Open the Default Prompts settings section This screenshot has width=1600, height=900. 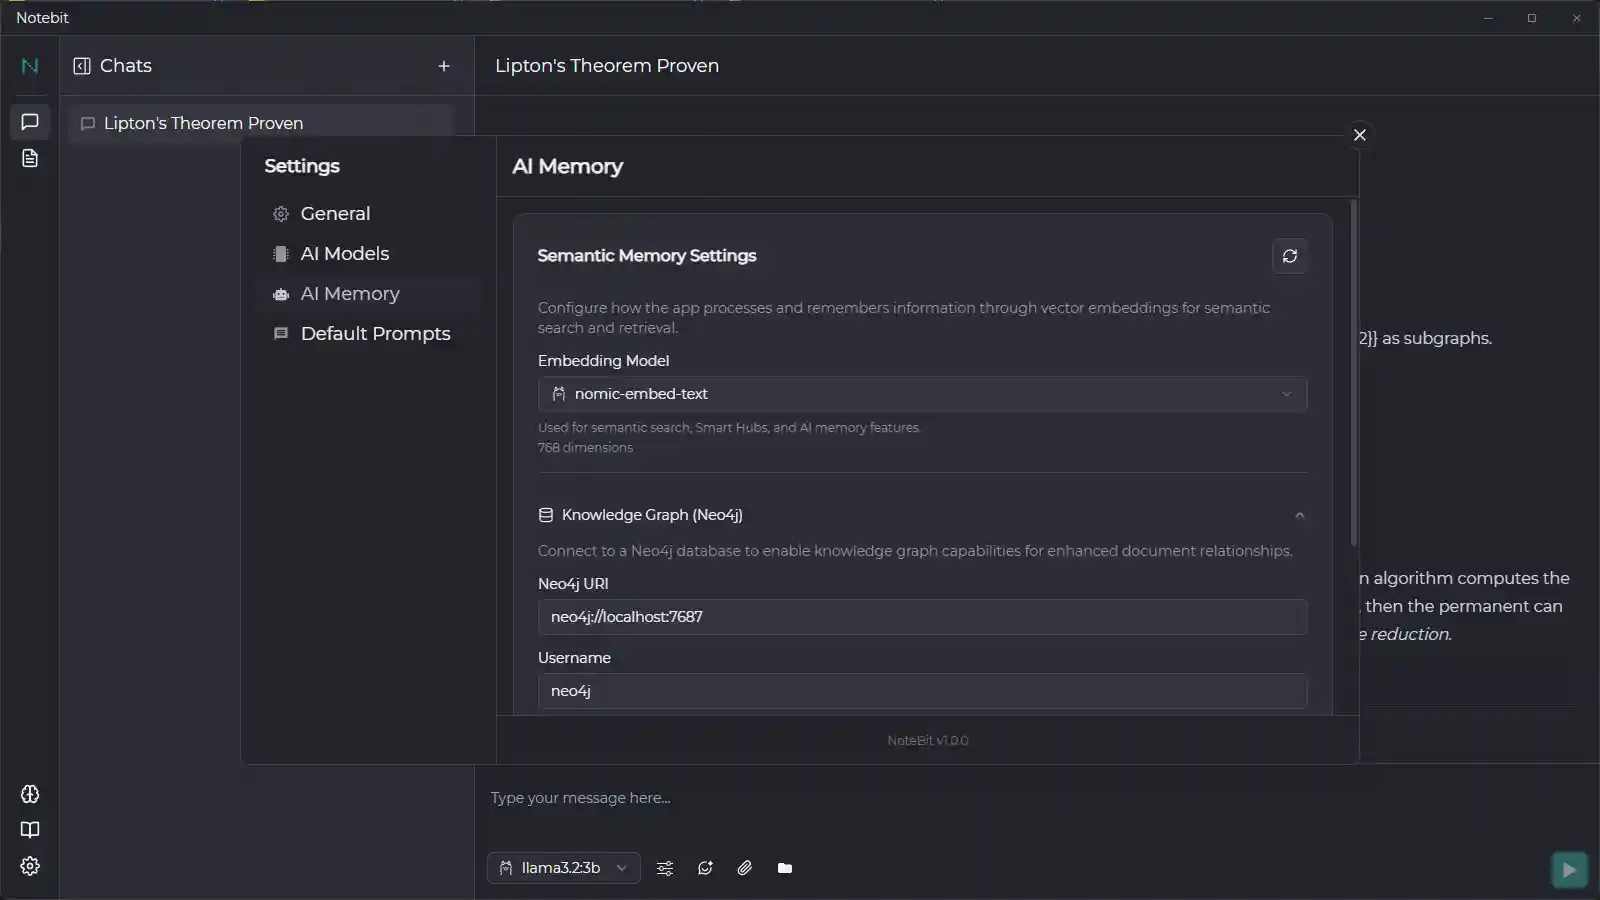tap(375, 333)
